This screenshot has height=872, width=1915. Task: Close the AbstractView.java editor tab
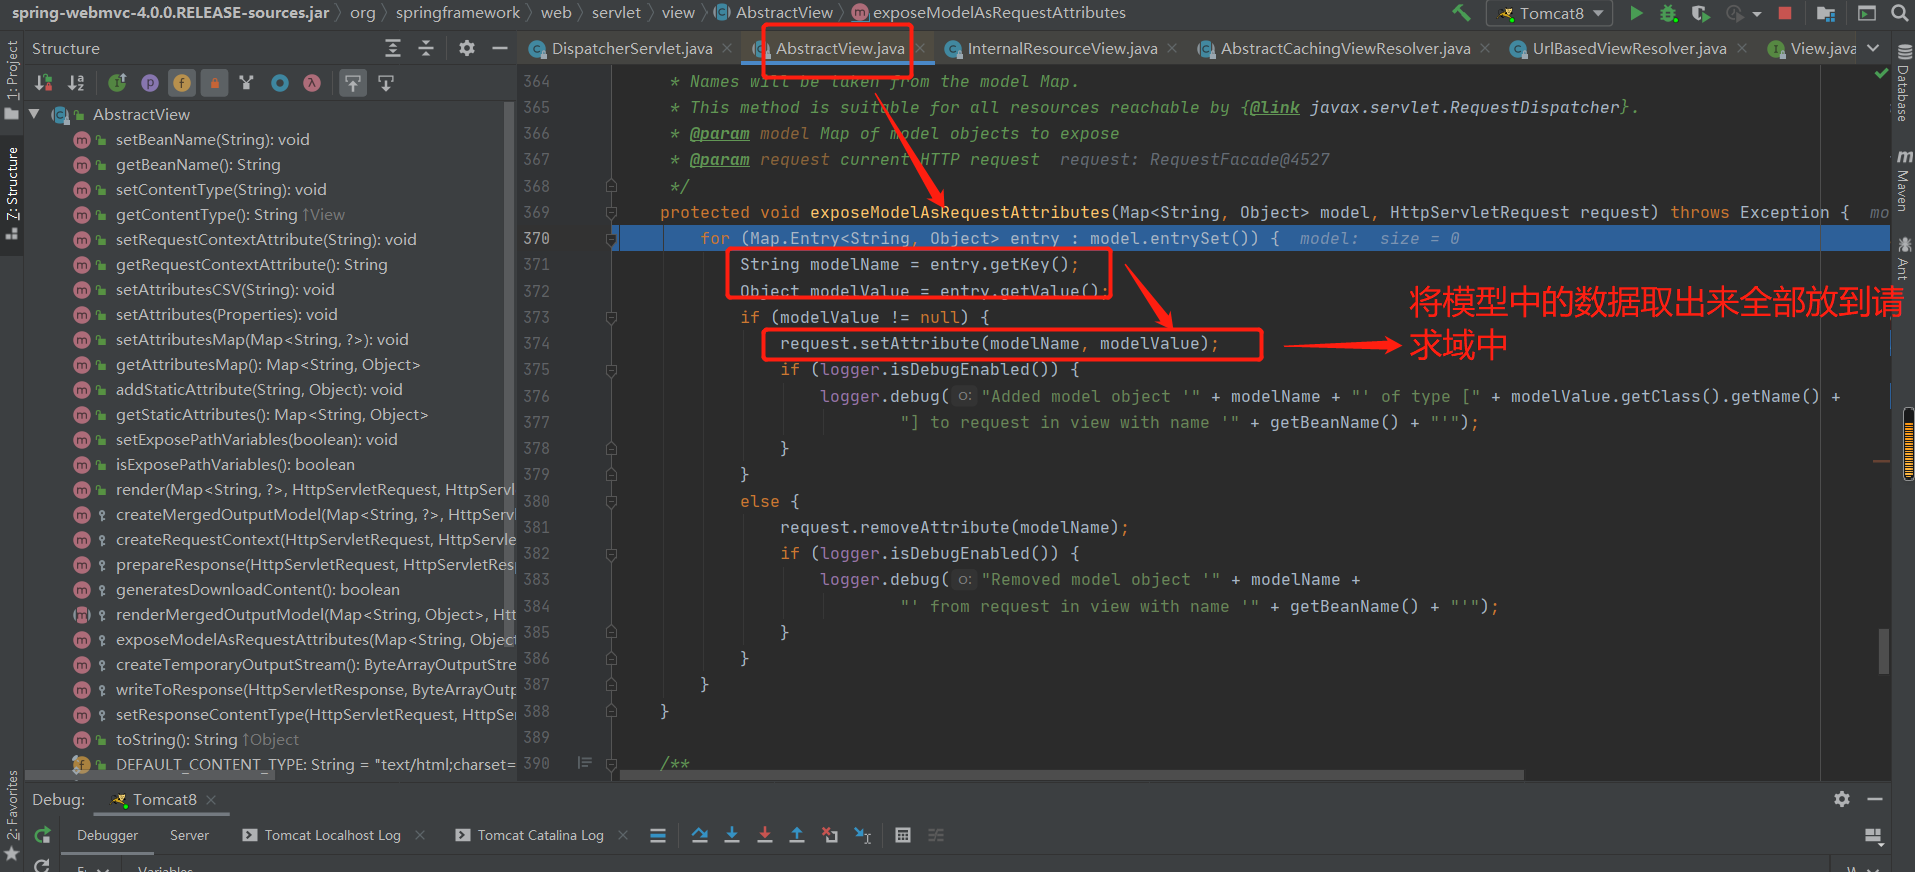tap(920, 48)
